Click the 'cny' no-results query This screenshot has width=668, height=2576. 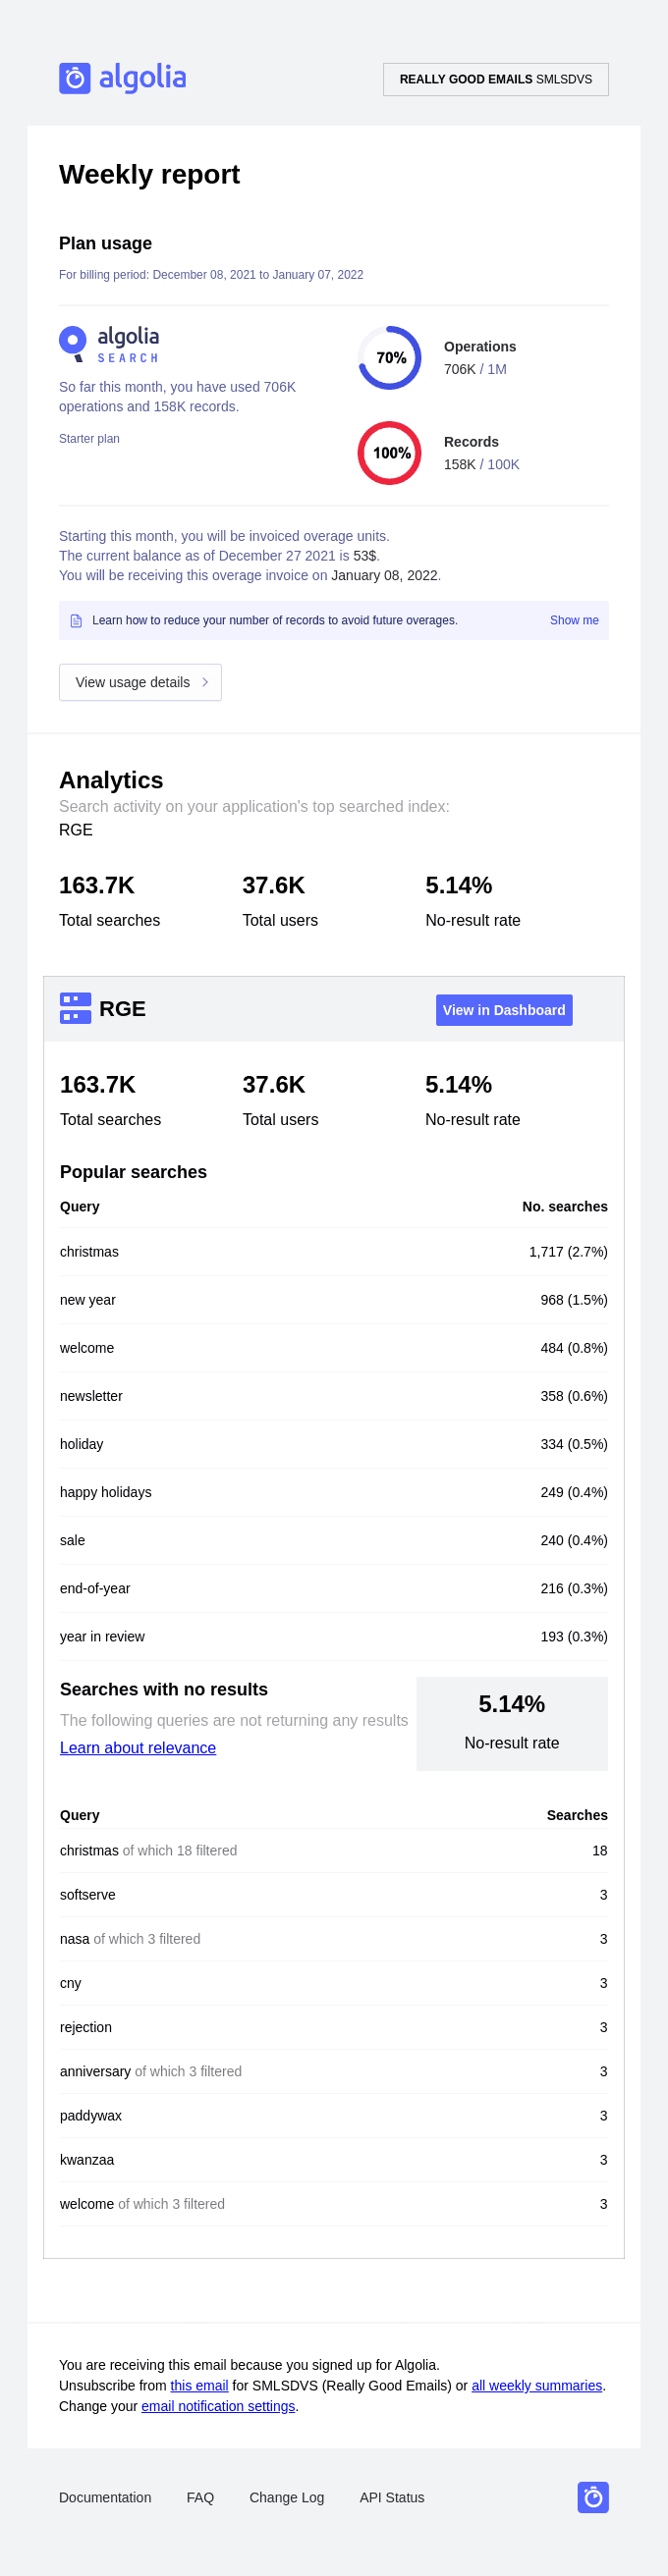pos(70,1984)
